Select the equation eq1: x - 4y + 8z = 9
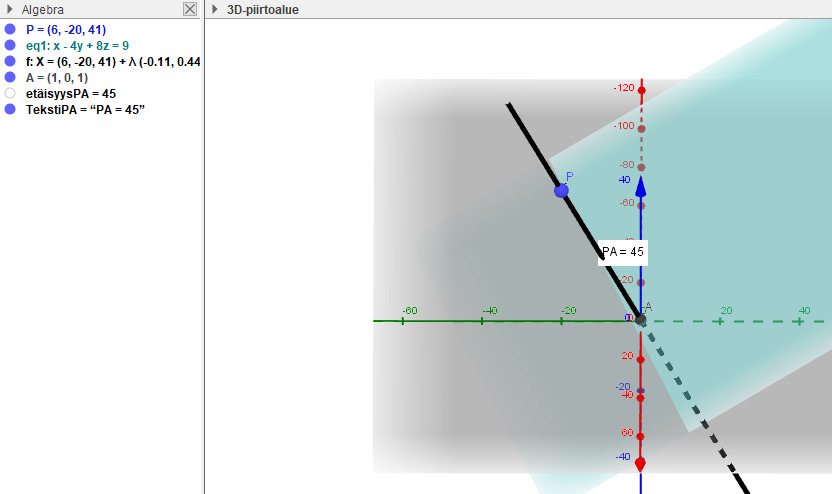Screen dimensions: 832x494 coord(77,46)
